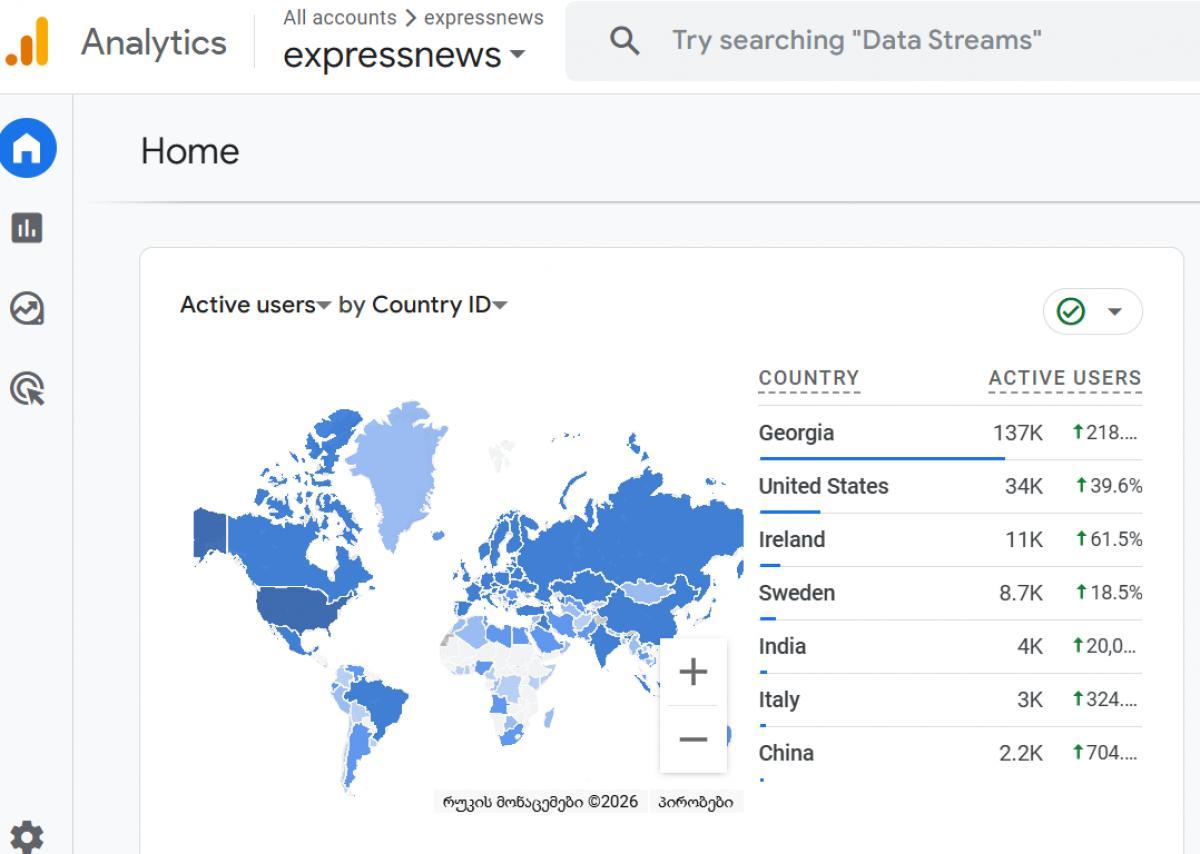This screenshot has width=1200, height=854.
Task: Click the search magnifier icon
Action: coord(625,41)
